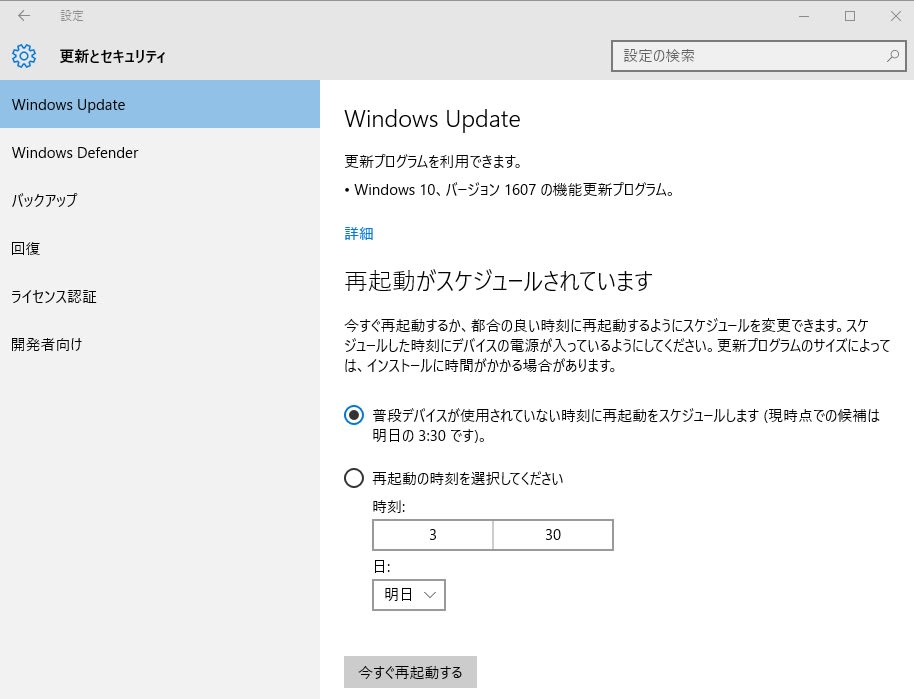Viewport: 914px width, 699px height.
Task: Click 今すぐ再起動する button
Action: (410, 672)
